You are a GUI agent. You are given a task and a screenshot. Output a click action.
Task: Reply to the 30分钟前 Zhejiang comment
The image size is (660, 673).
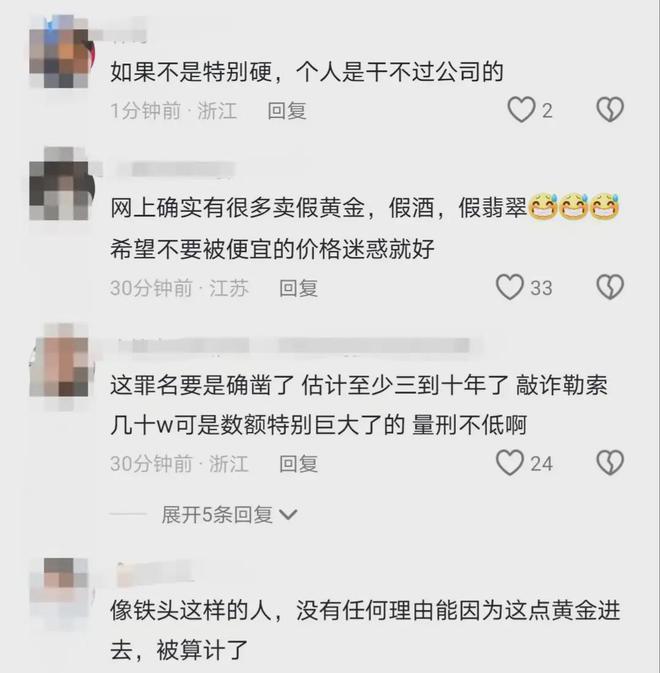(x=298, y=464)
